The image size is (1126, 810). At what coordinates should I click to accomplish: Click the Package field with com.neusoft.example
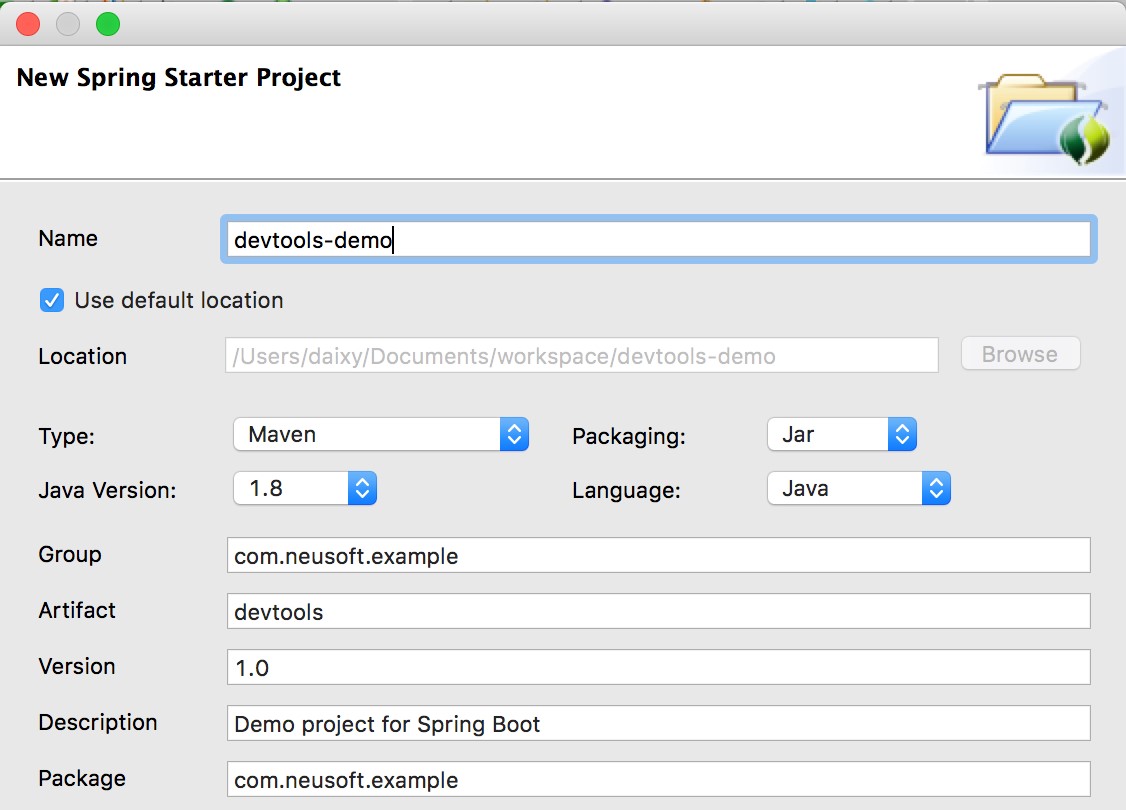coord(659,779)
